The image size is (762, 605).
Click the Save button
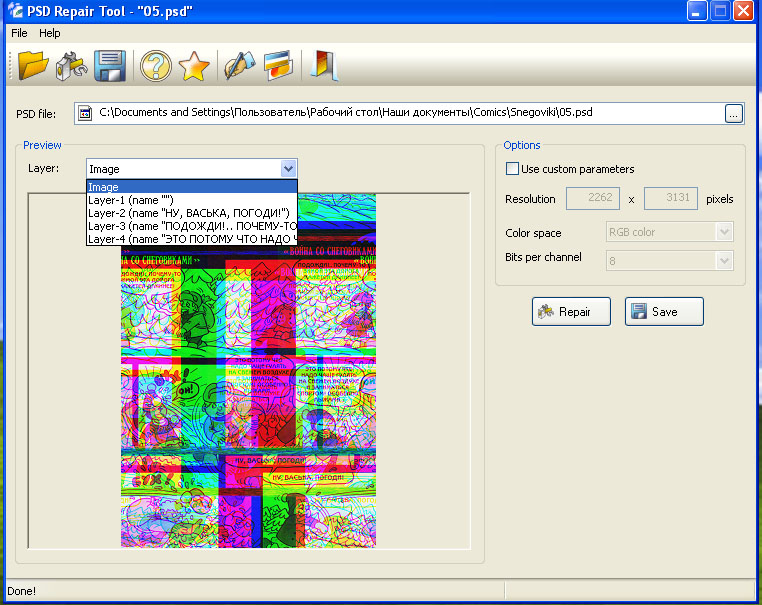click(664, 311)
